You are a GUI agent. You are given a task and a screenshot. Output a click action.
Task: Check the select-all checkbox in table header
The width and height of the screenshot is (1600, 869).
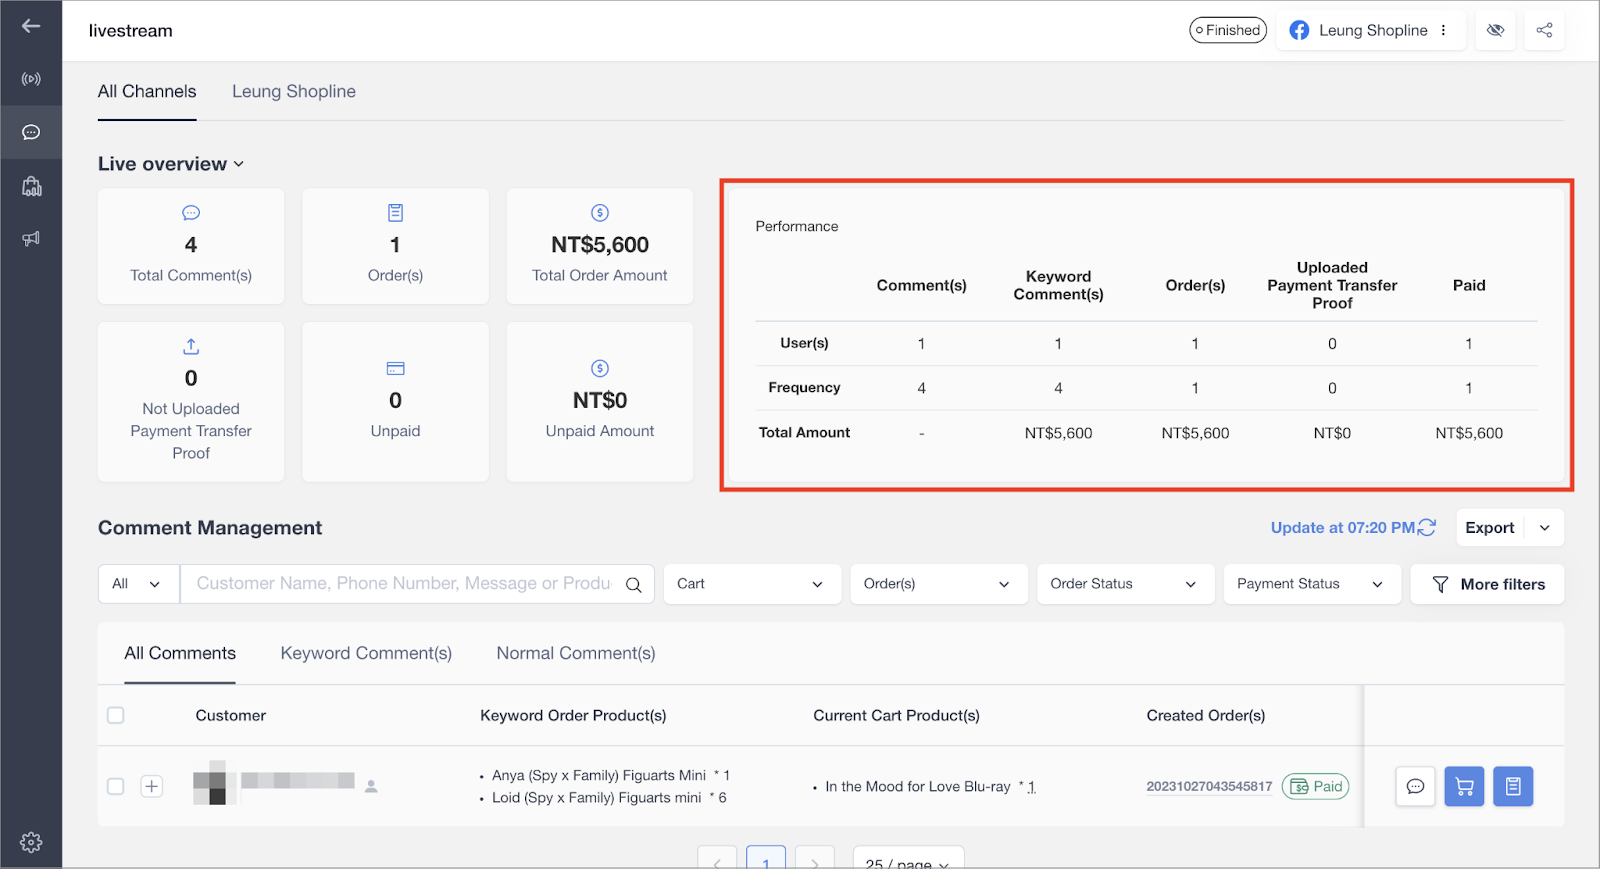[x=116, y=715]
